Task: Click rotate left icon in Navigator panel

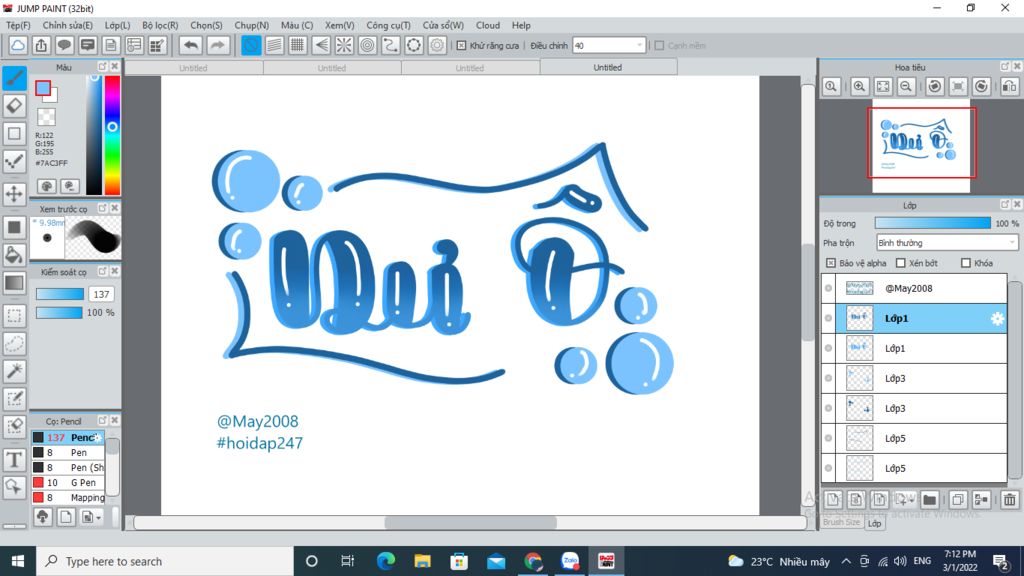Action: (x=935, y=86)
